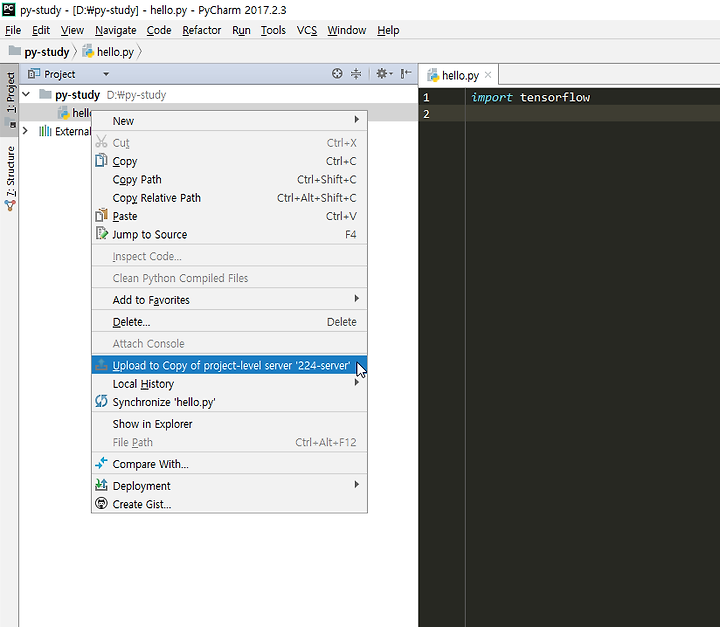Image resolution: width=720 pixels, height=627 pixels.
Task: Open the Navigate menu
Action: [x=116, y=30]
